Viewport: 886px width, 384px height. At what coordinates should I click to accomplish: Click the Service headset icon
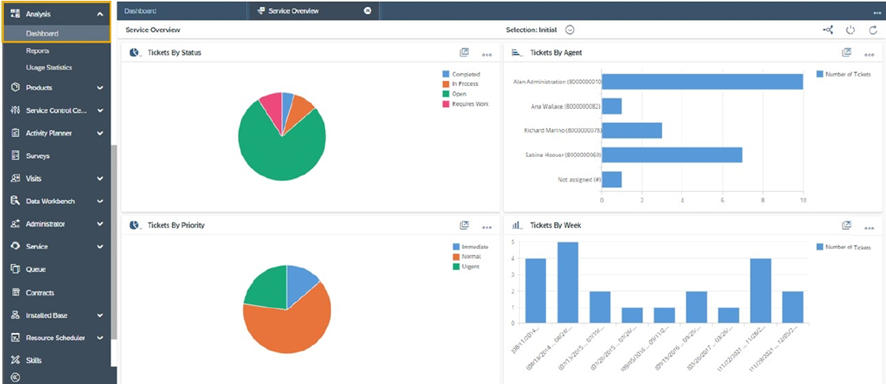point(16,247)
